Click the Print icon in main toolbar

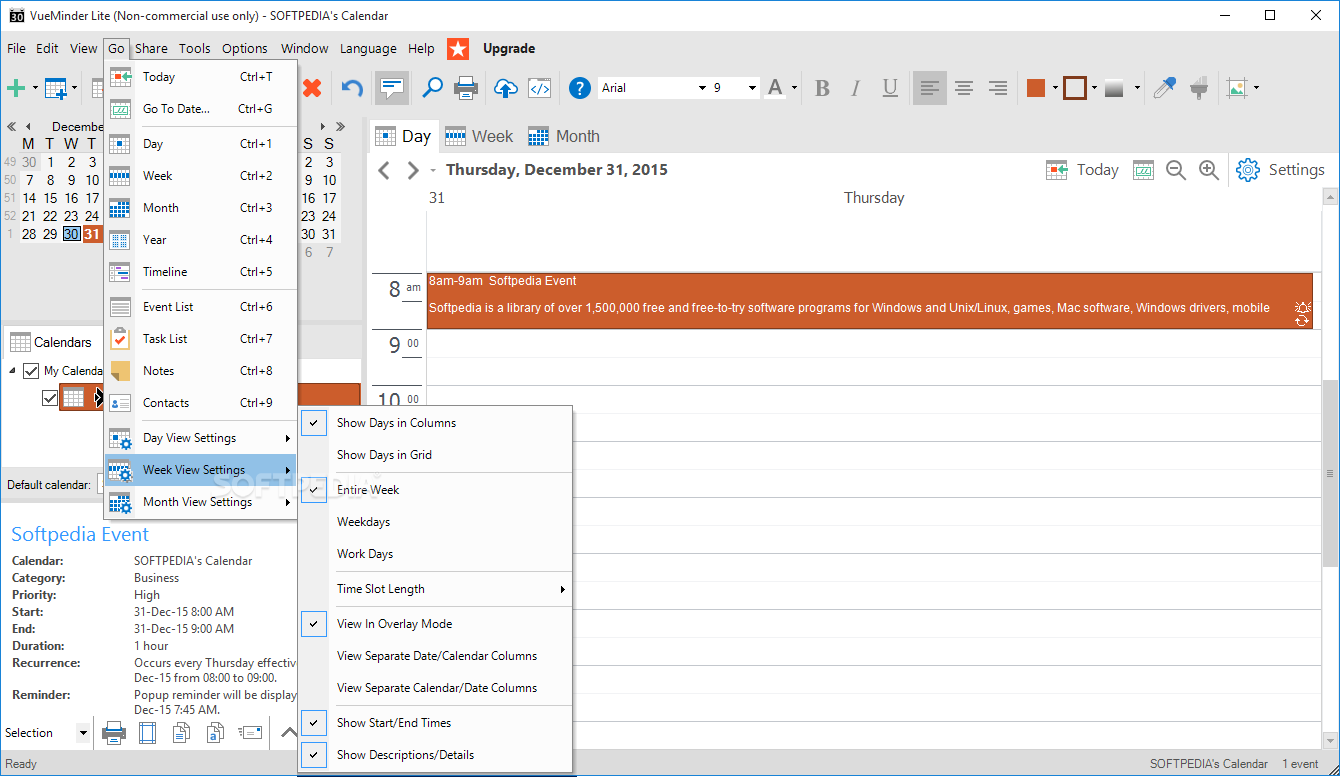466,88
